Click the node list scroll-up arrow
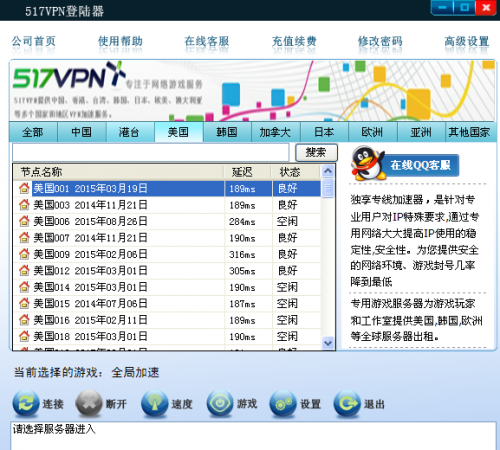This screenshot has width=500, height=450. pyautogui.click(x=328, y=171)
